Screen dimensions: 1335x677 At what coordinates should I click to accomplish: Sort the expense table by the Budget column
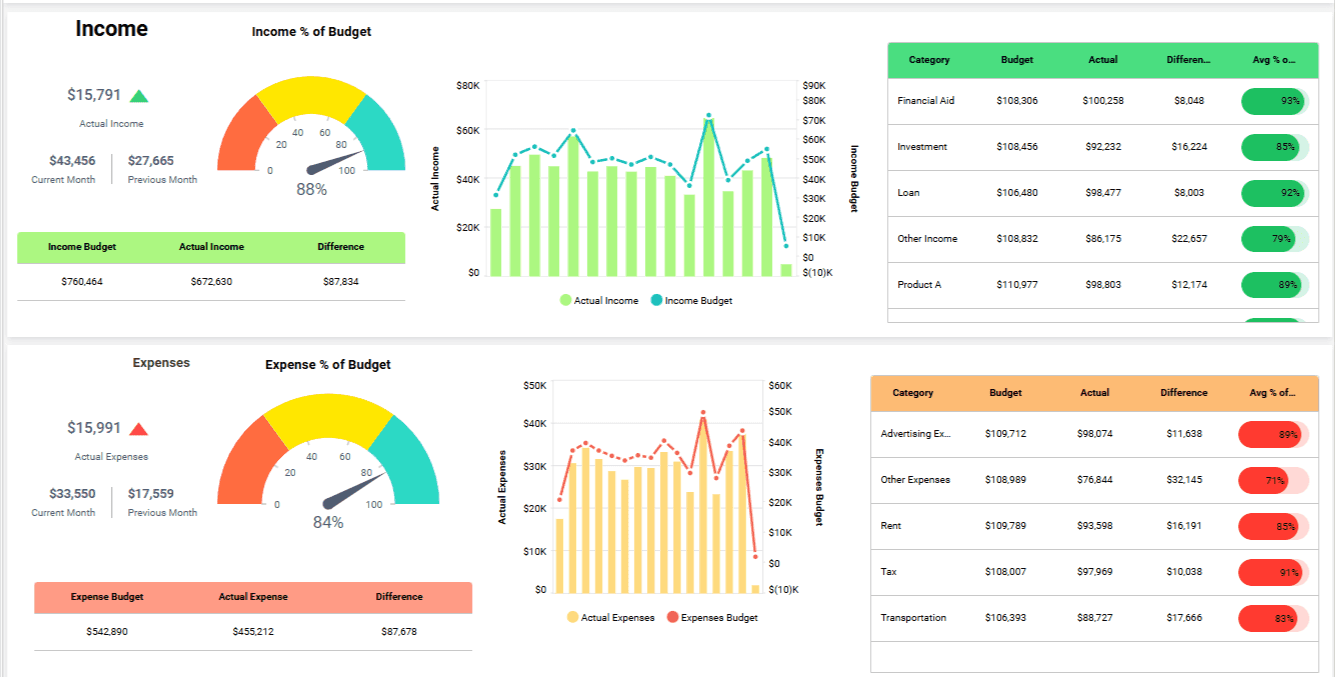click(x=1005, y=393)
